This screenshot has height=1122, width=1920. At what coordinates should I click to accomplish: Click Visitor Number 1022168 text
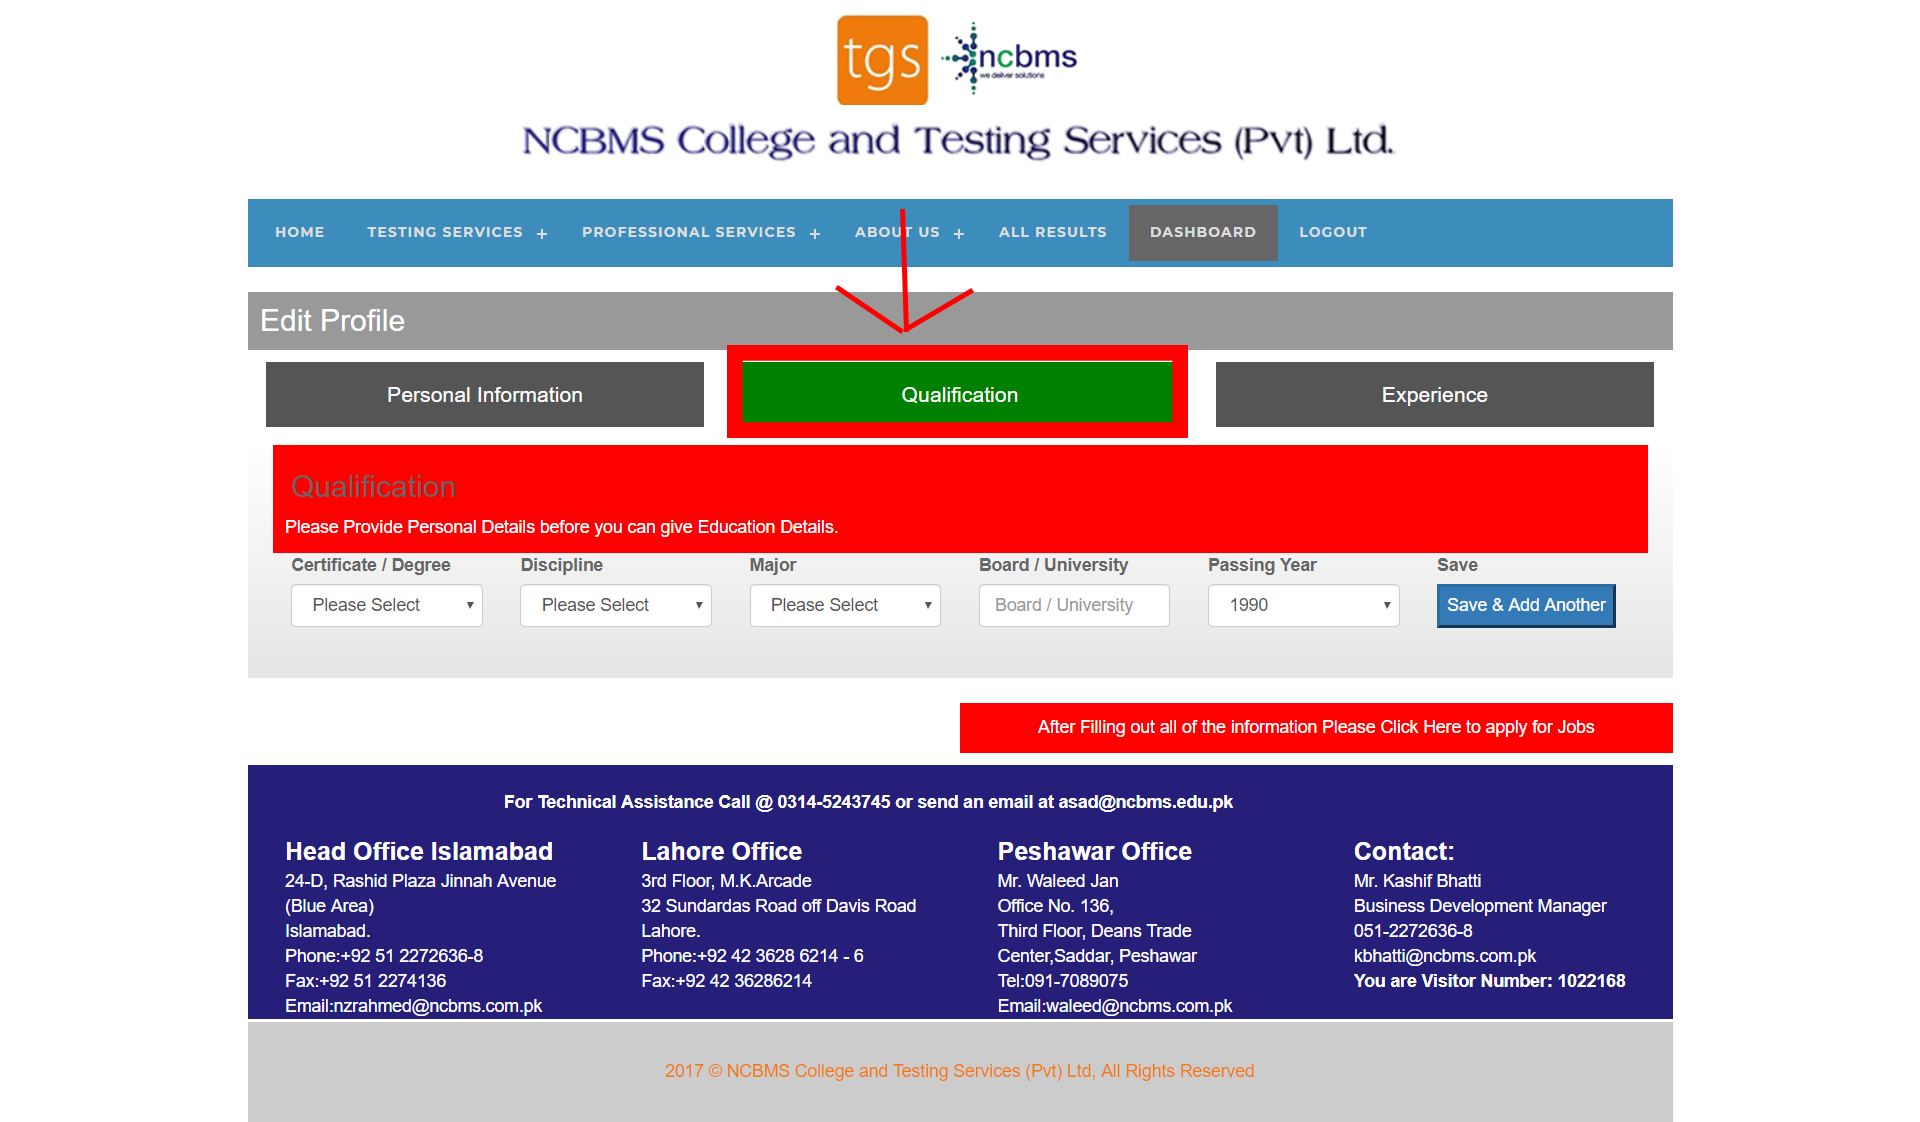click(1490, 981)
